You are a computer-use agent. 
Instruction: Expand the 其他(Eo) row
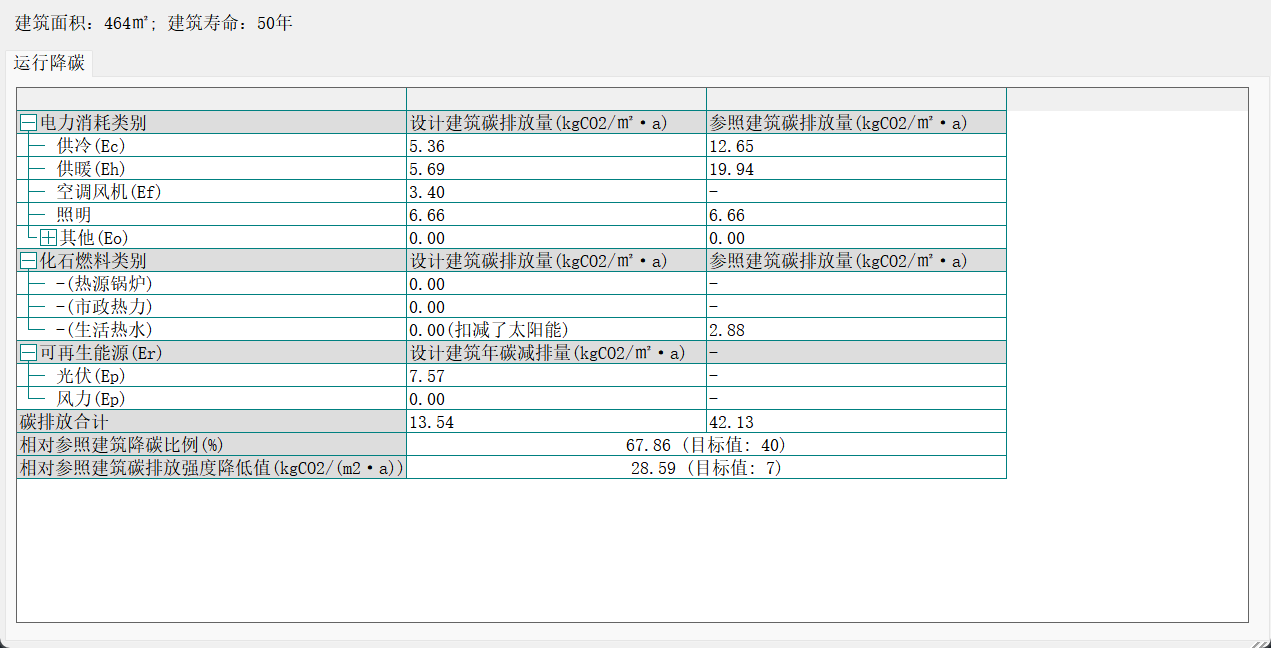[48, 238]
